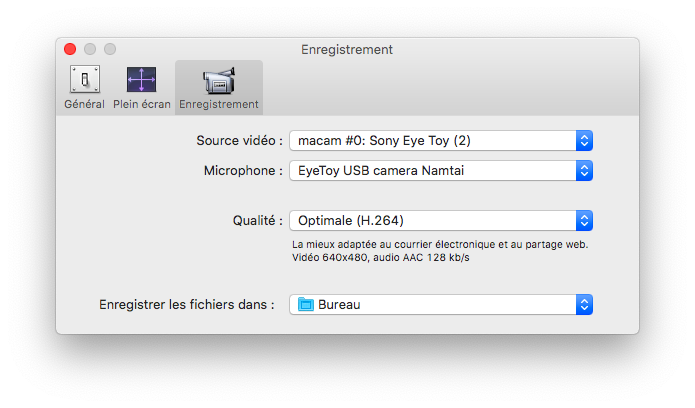Close the Enregistrement preferences window
The width and height of the screenshot is (695, 408).
point(70,49)
